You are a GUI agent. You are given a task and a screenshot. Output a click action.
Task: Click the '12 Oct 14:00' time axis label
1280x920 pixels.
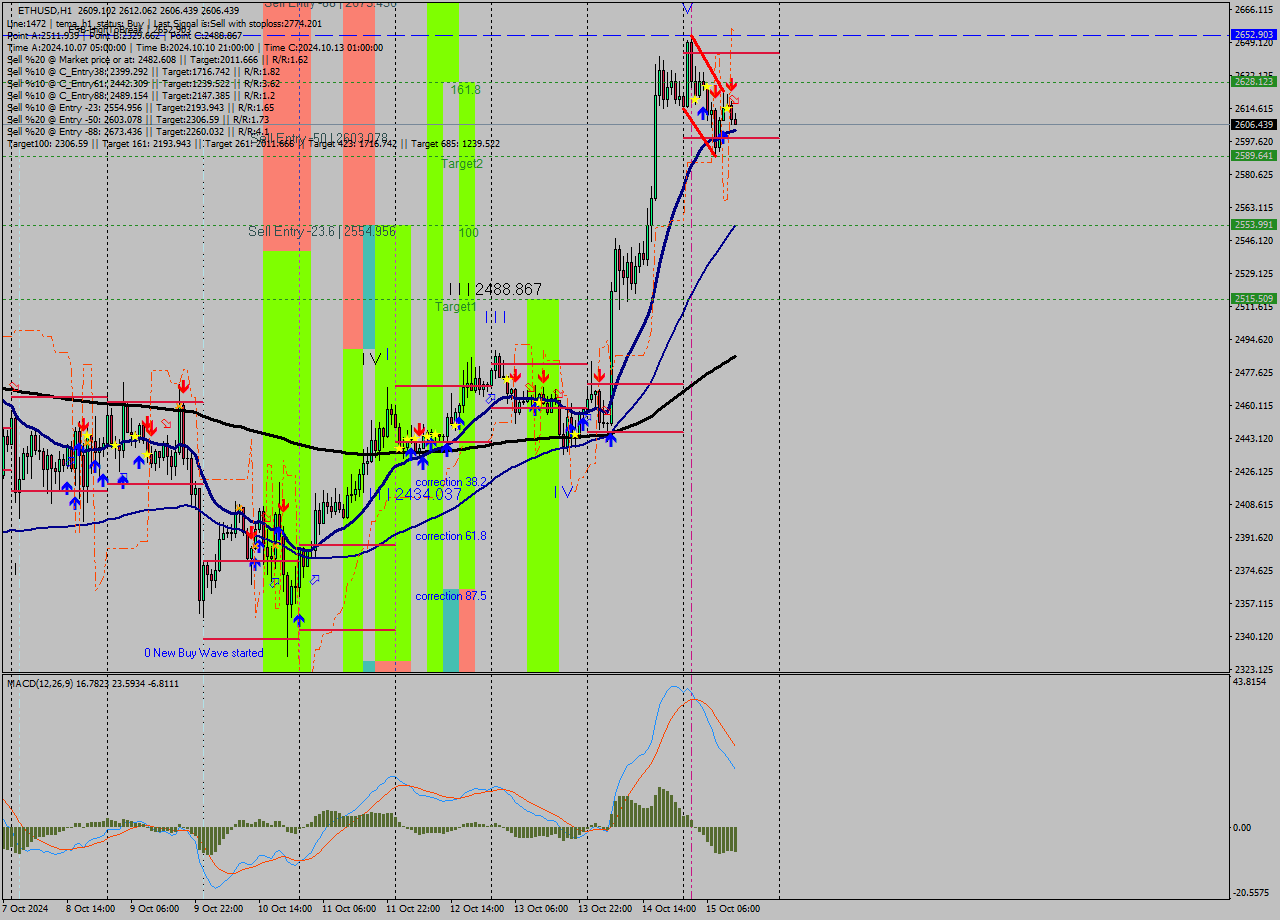475,909
